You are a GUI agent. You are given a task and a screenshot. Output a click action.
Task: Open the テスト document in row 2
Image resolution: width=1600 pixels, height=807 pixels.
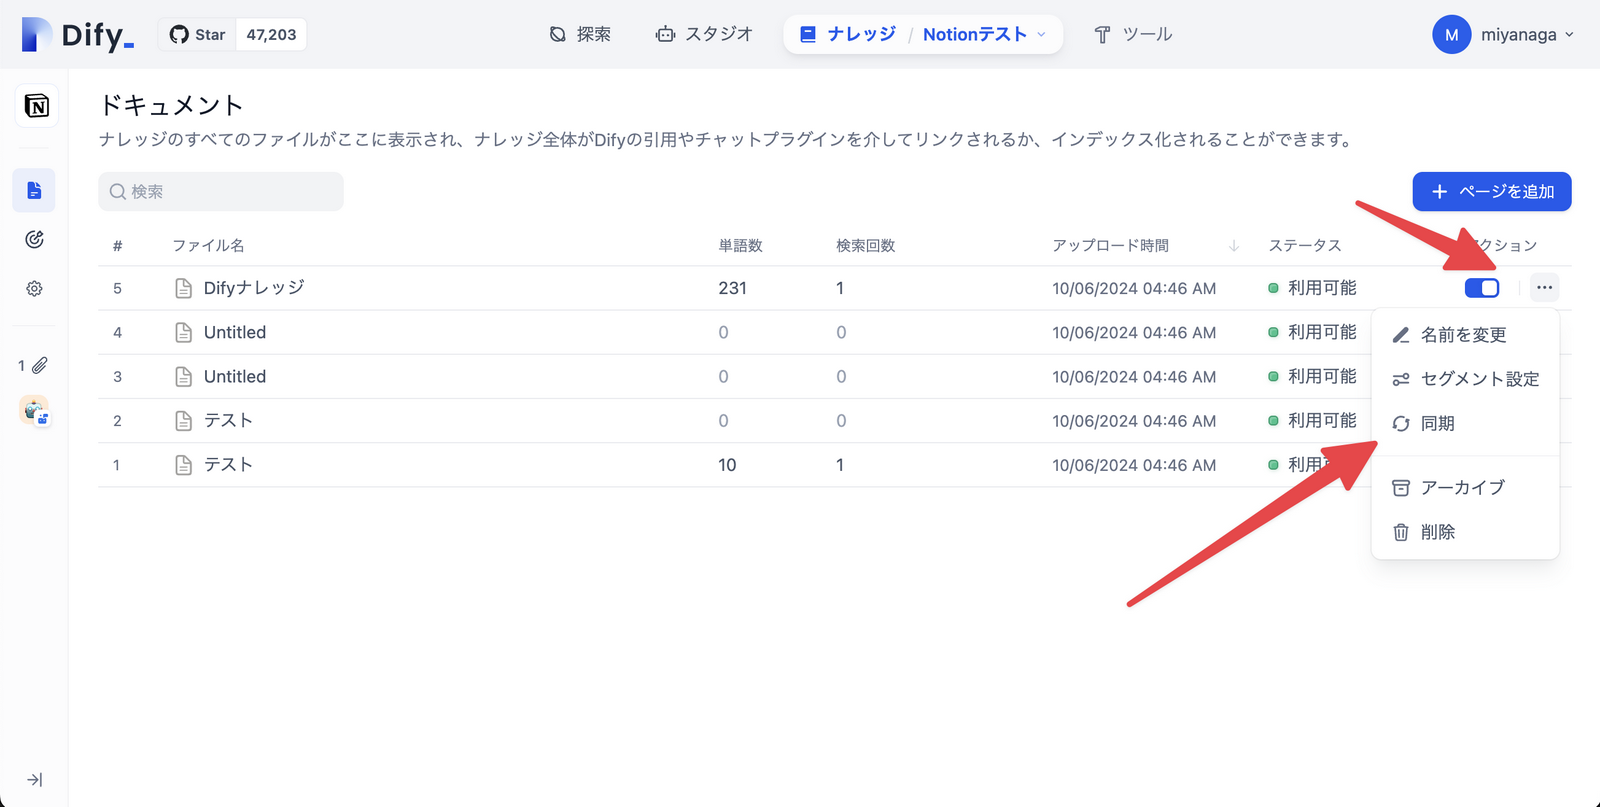coord(228,420)
